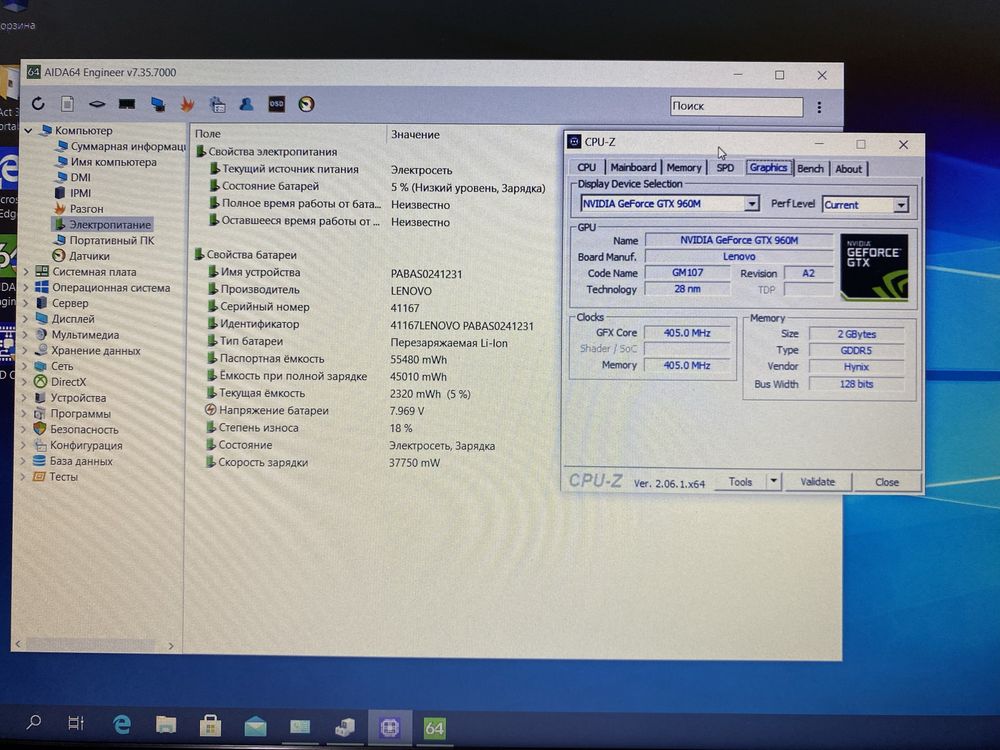1000x750 pixels.
Task: Launch the disk benchmark toolbar icon
Action: (97, 104)
